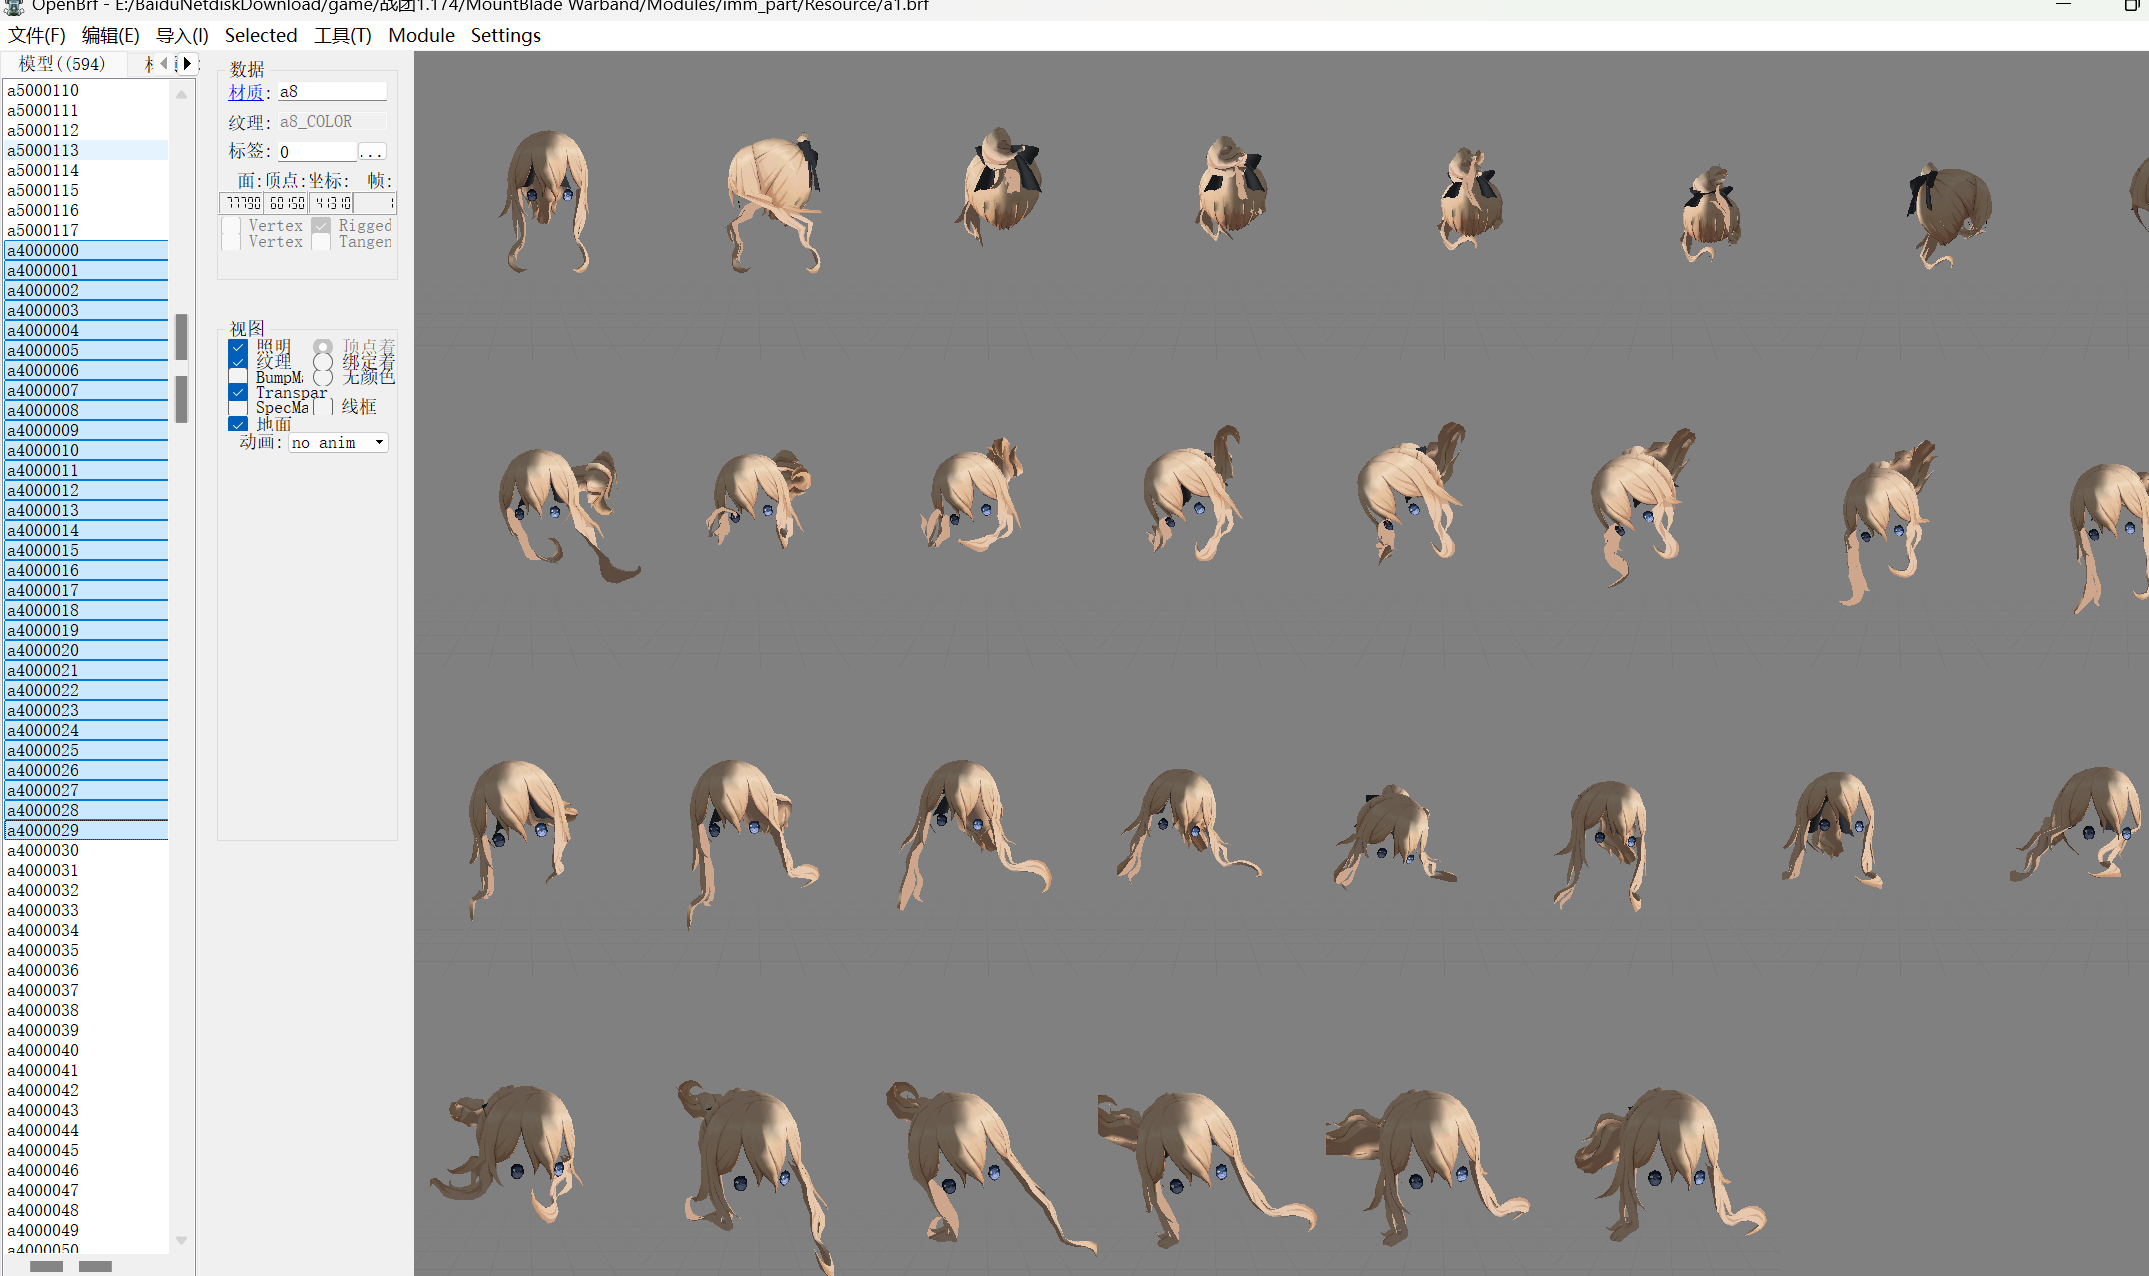Viewport: 2149px width, 1276px height.
Task: Toggle the 地面 floor checkbox
Action: click(238, 424)
